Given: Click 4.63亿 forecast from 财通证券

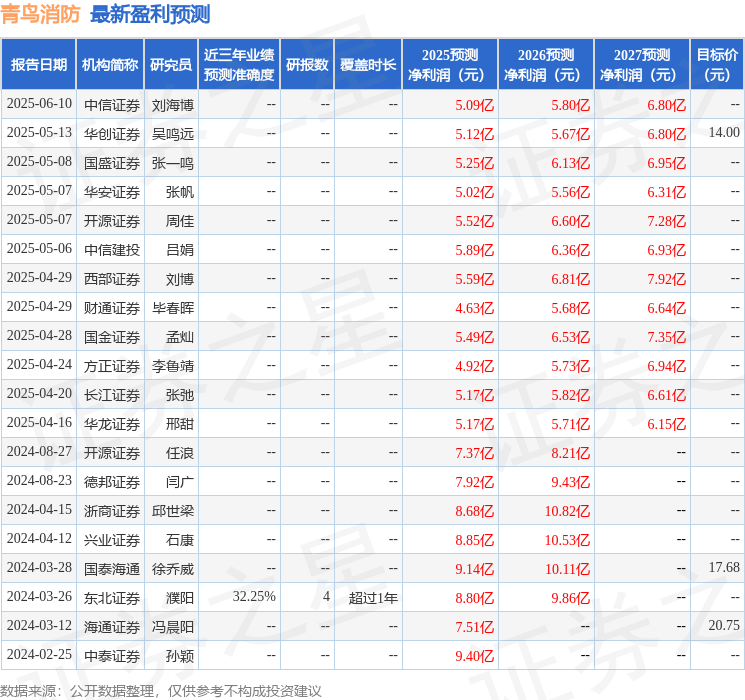Looking at the screenshot, I should pos(474,308).
